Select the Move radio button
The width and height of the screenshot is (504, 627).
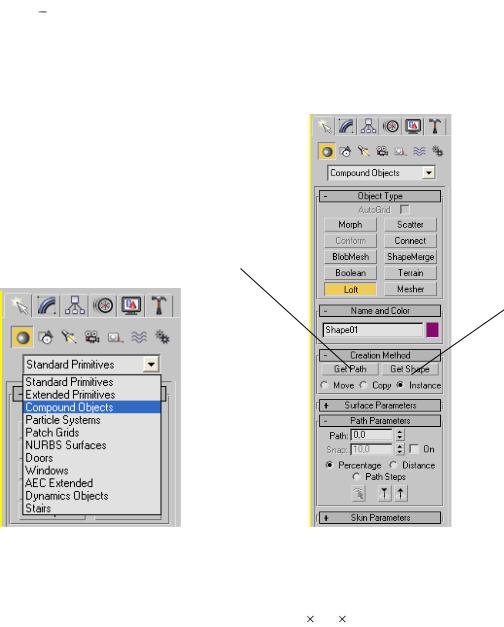click(324, 385)
